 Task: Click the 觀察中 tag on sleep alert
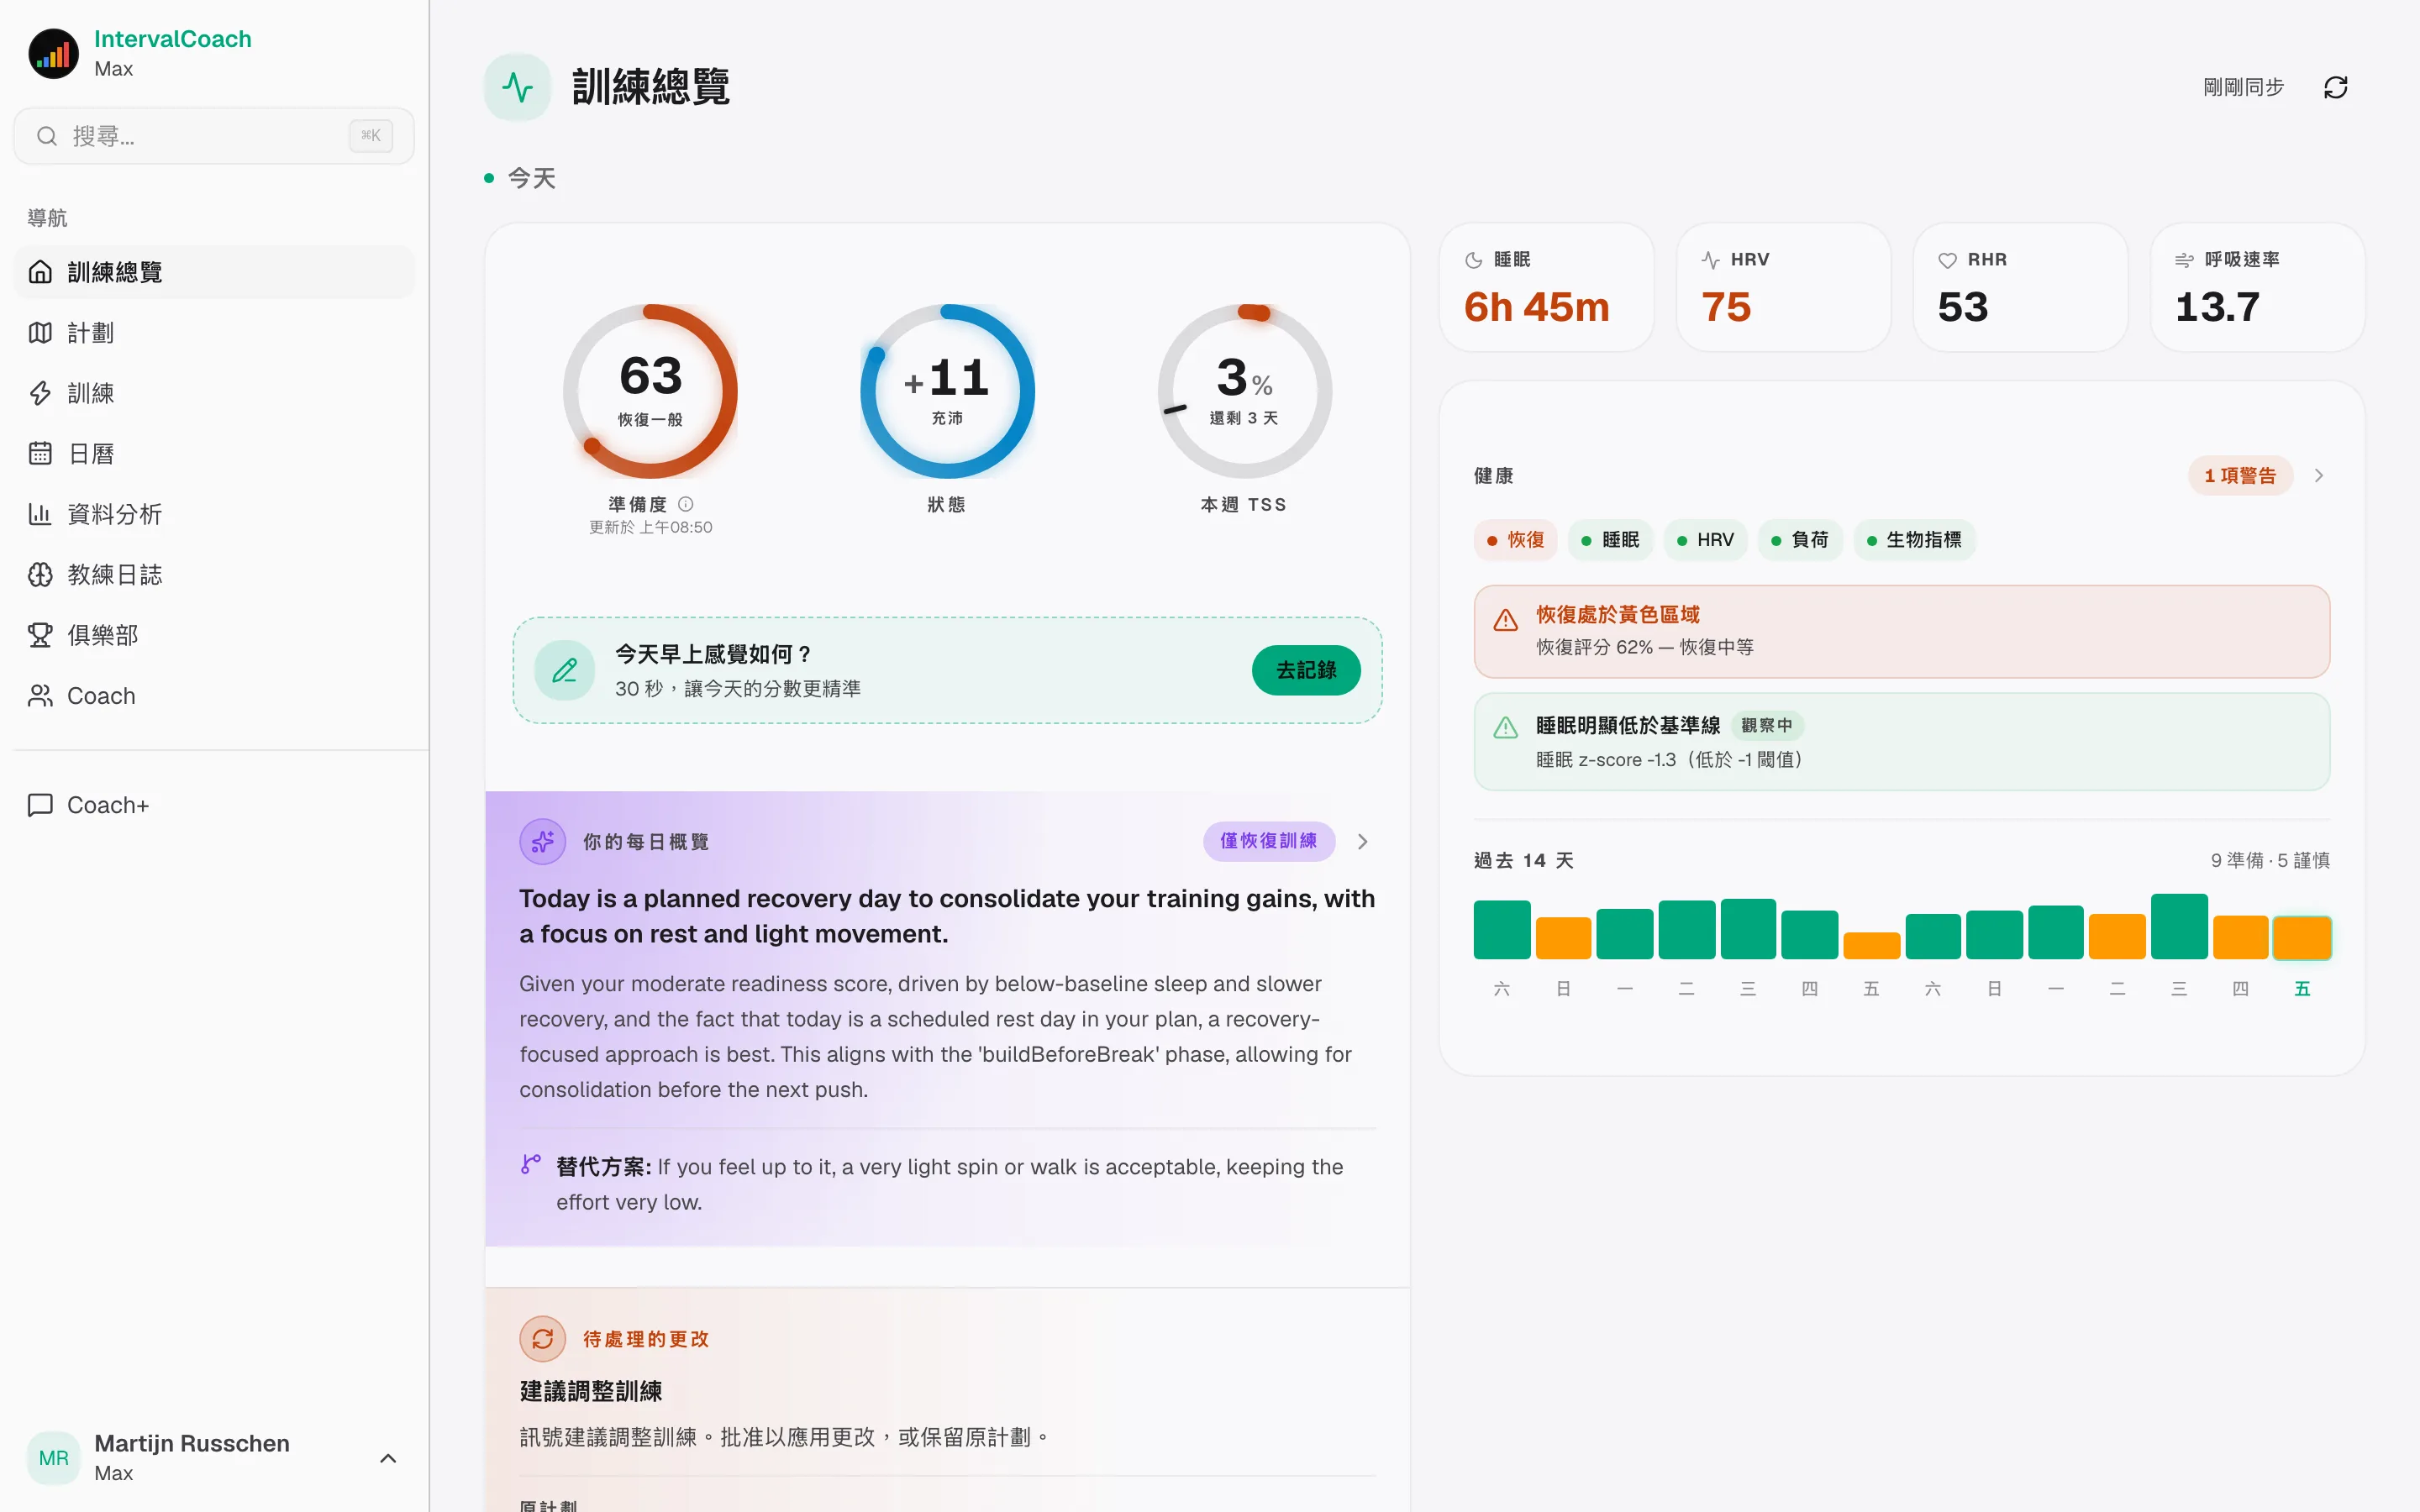1767,725
